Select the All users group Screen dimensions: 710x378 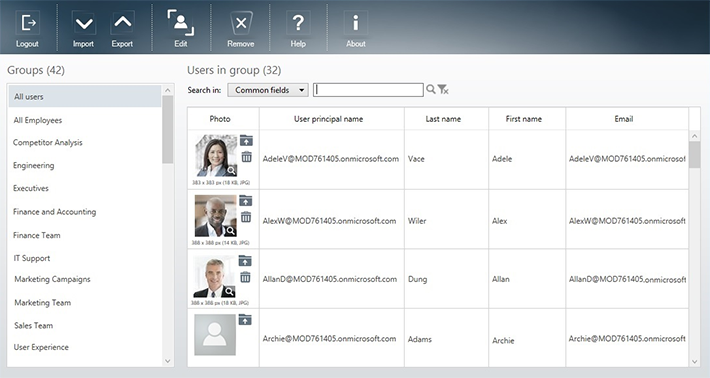pyautogui.click(x=85, y=96)
